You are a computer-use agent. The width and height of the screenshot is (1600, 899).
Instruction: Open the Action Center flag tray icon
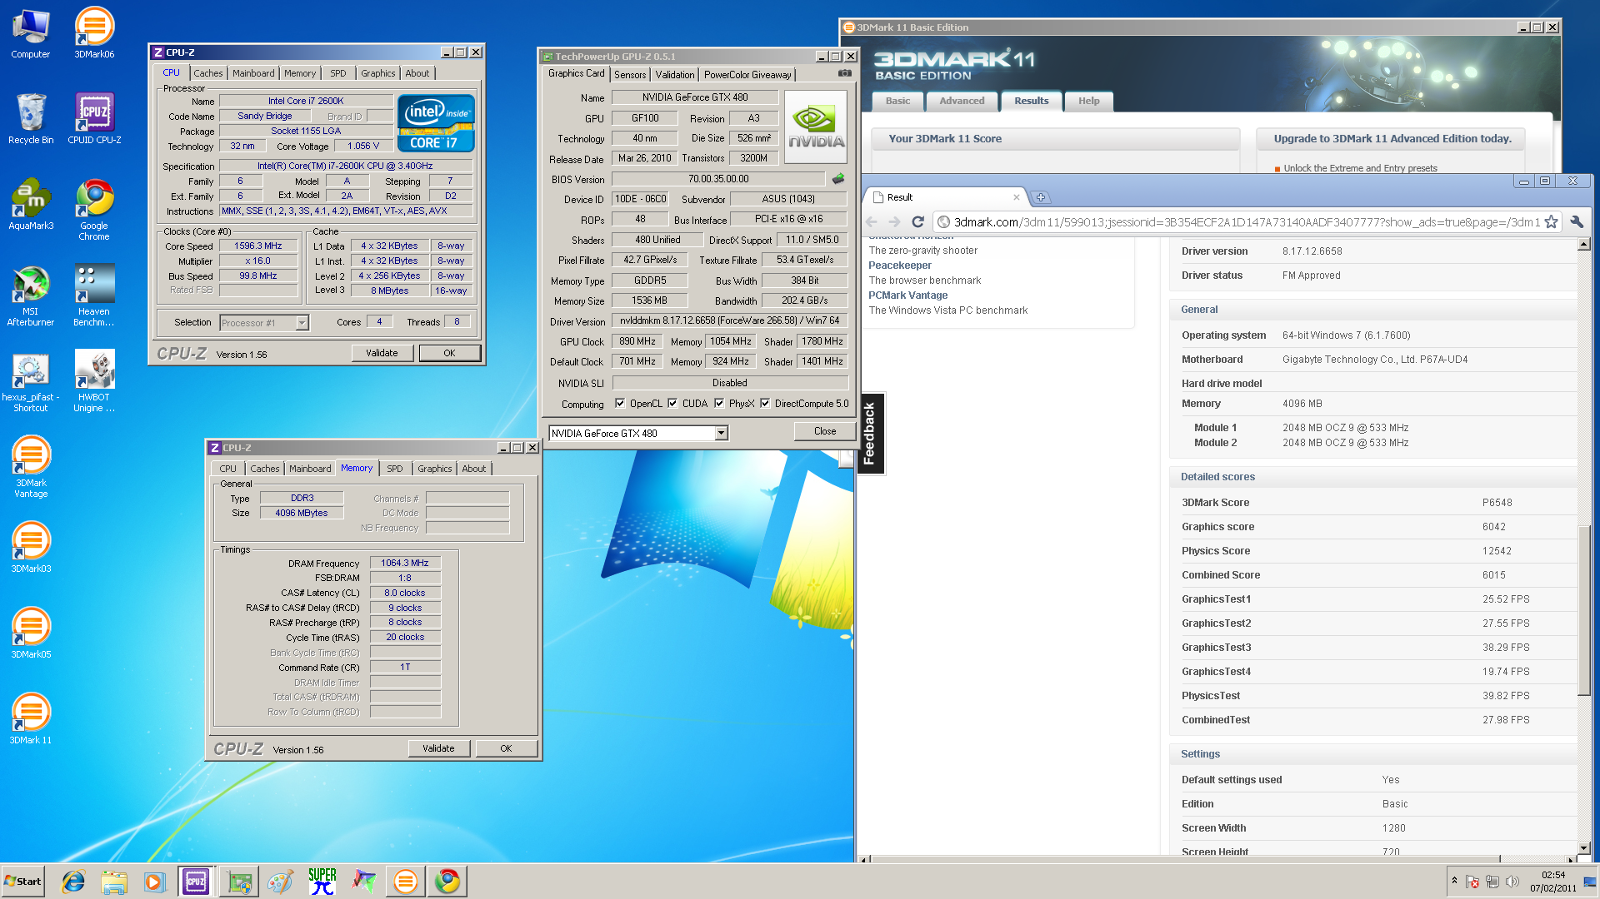tap(1472, 881)
